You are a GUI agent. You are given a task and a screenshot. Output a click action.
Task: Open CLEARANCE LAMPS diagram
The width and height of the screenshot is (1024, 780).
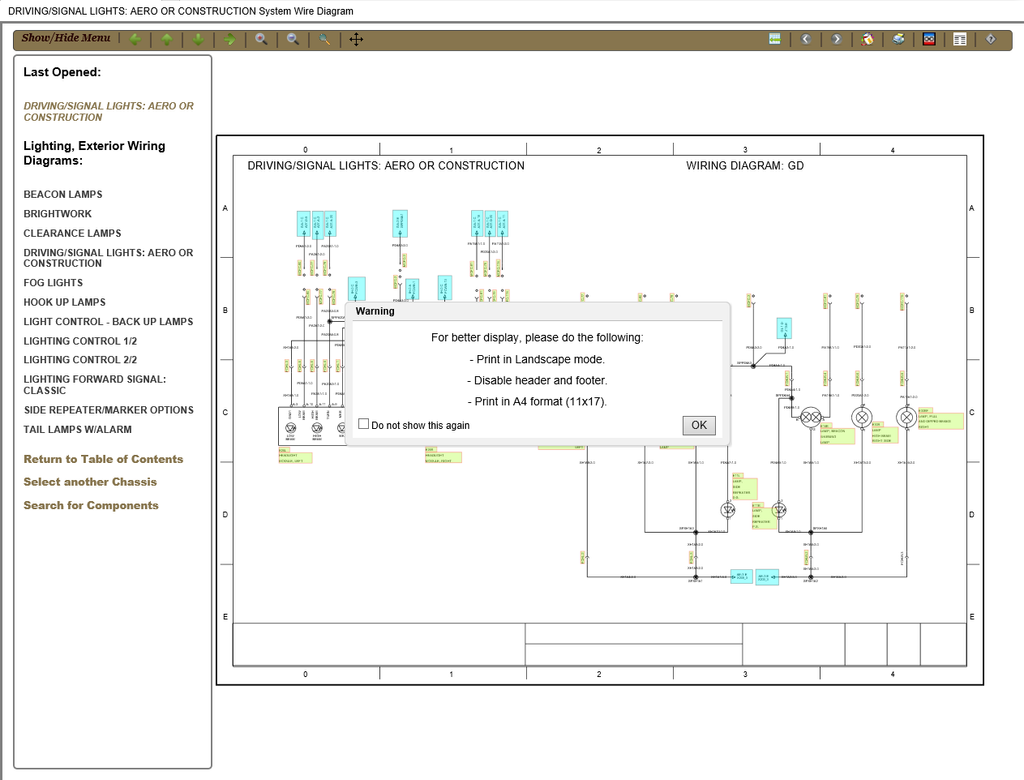[x=72, y=233]
